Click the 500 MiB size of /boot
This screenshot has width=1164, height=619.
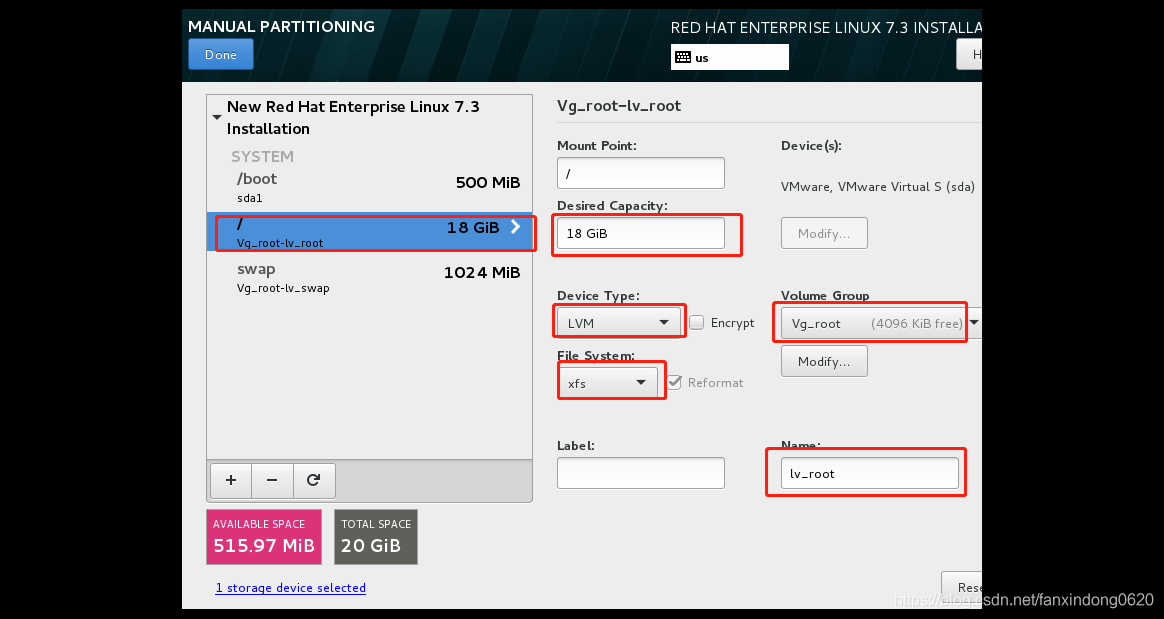pyautogui.click(x=488, y=183)
